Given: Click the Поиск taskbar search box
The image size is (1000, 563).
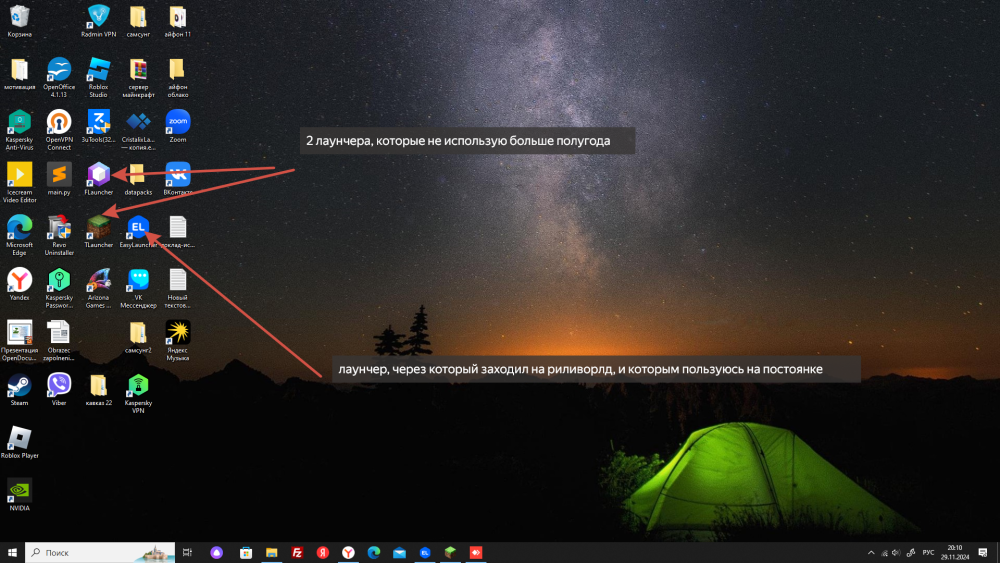Looking at the screenshot, I should pos(100,552).
